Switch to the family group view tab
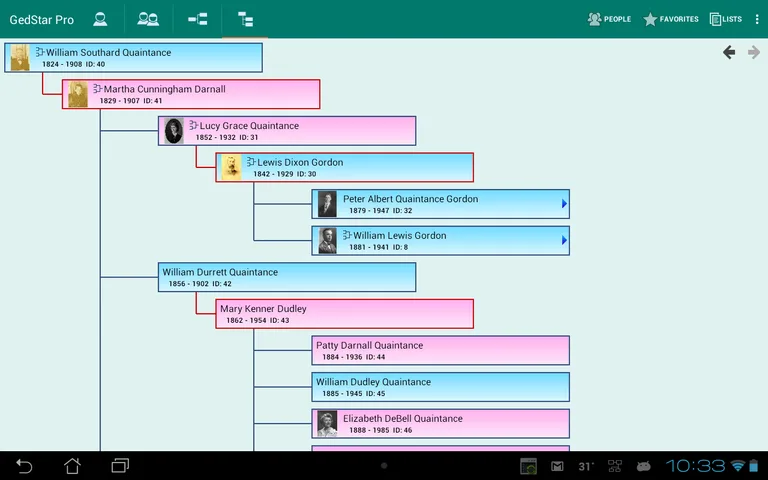Viewport: 768px width, 480px height. (148, 19)
